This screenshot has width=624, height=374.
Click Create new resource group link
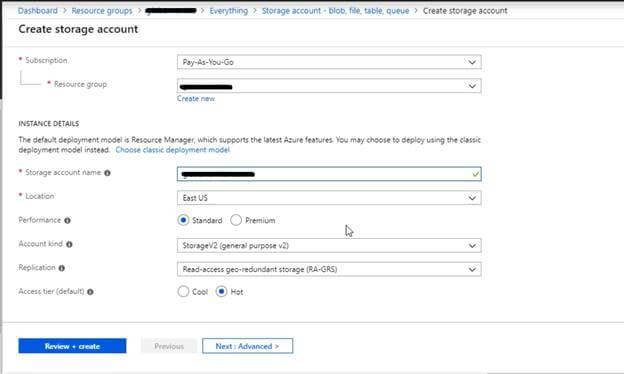click(196, 99)
